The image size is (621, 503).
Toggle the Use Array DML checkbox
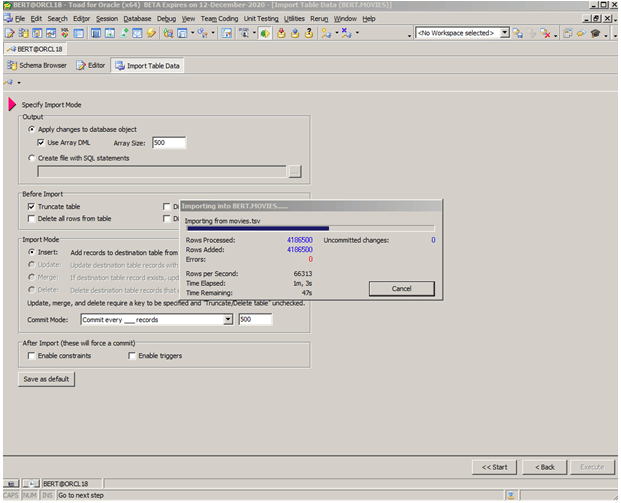click(40, 143)
